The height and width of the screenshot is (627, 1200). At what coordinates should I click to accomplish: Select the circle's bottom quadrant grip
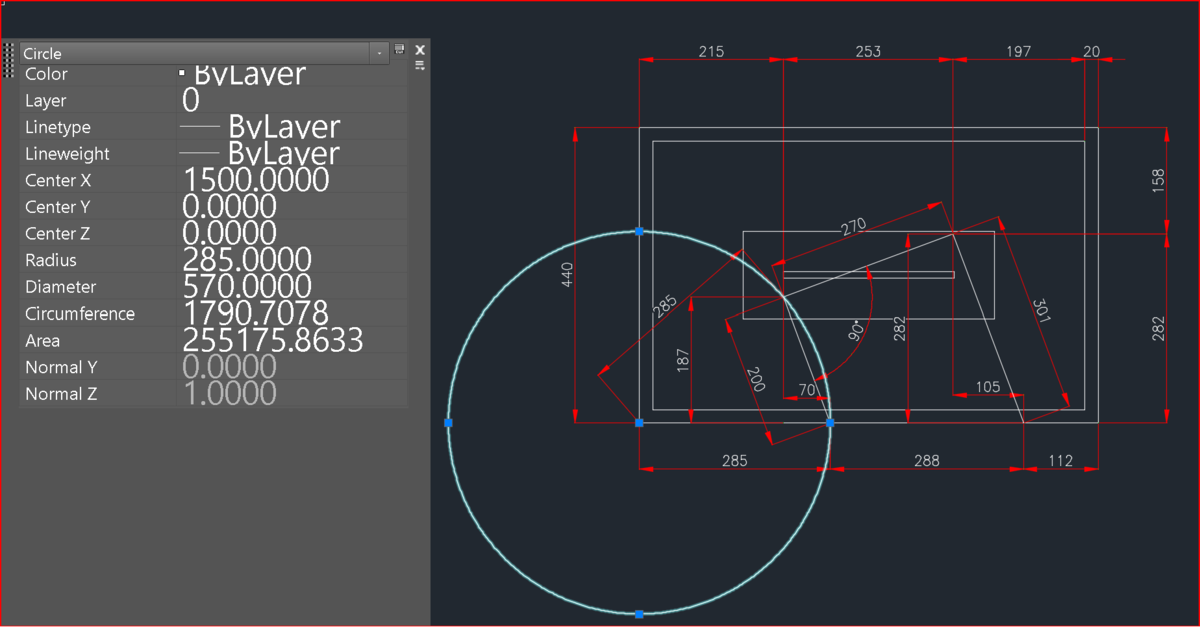click(x=639, y=614)
